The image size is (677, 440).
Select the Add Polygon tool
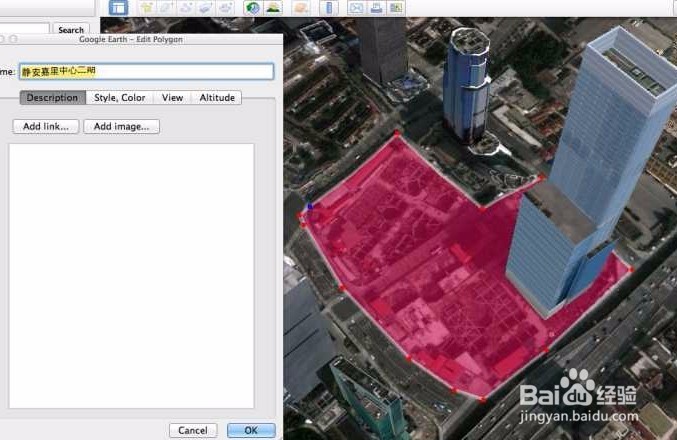click(x=167, y=8)
